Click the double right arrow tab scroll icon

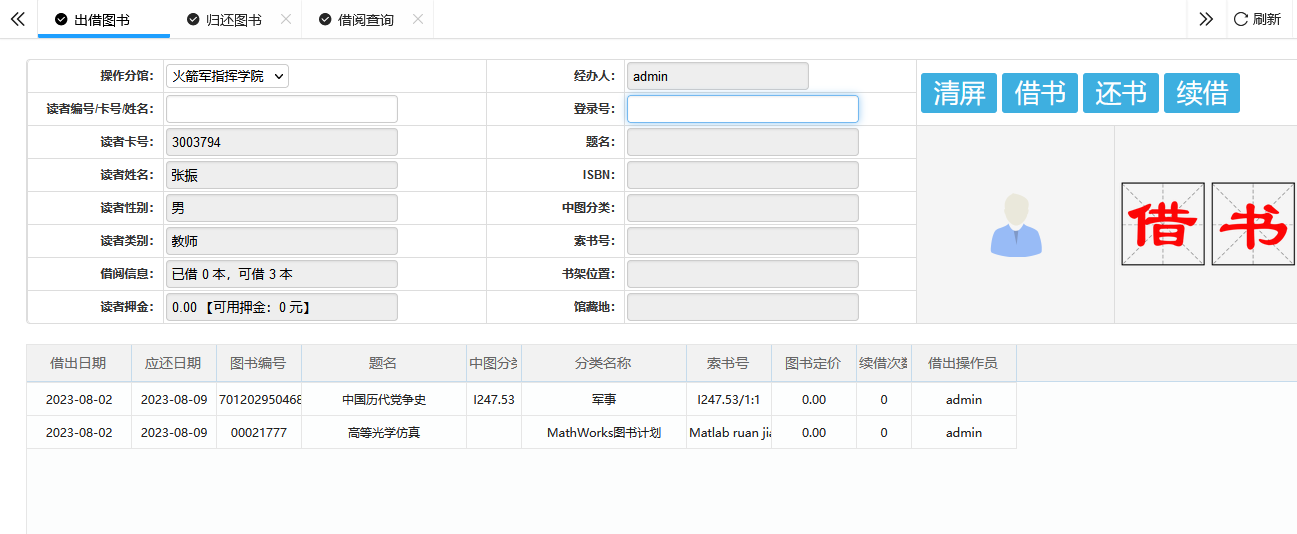1206,19
